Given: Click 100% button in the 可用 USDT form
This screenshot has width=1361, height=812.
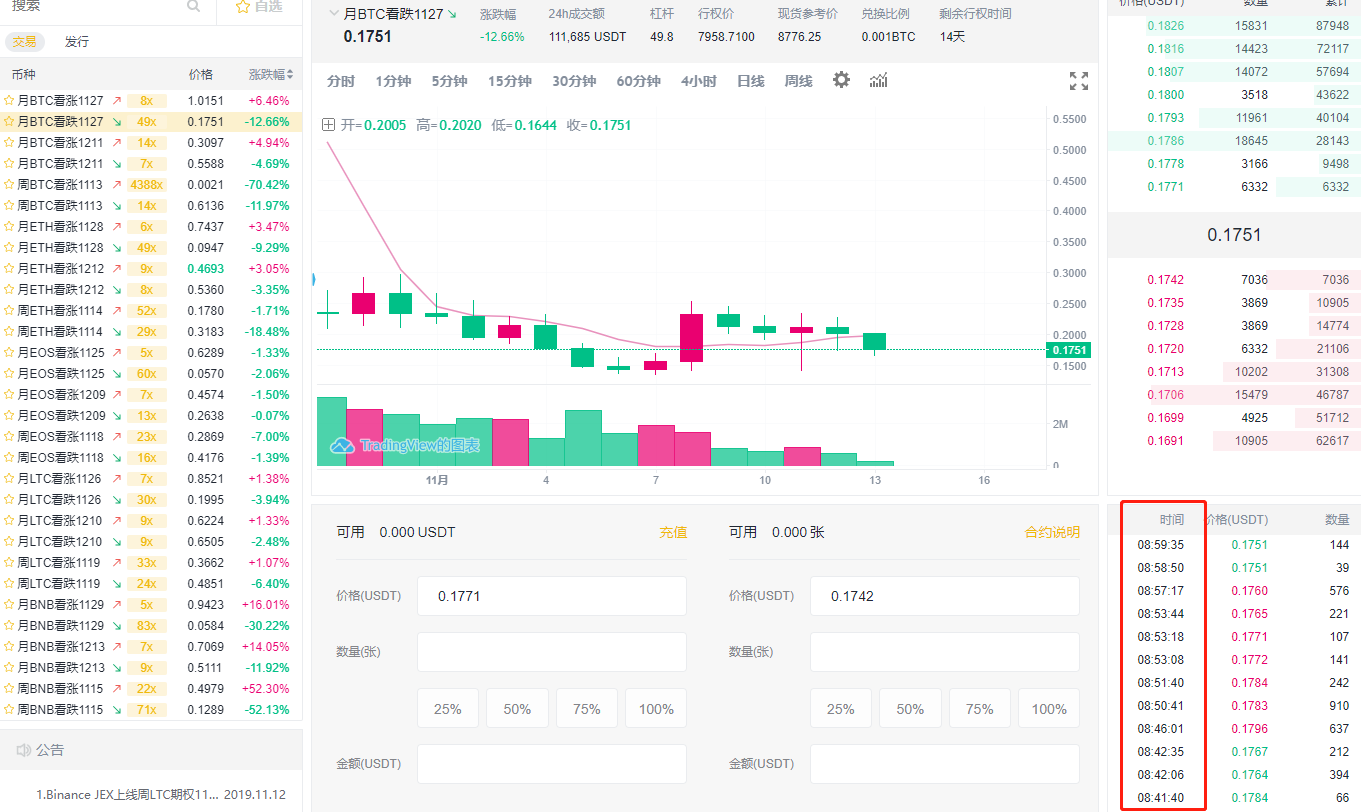Looking at the screenshot, I should coord(656,709).
